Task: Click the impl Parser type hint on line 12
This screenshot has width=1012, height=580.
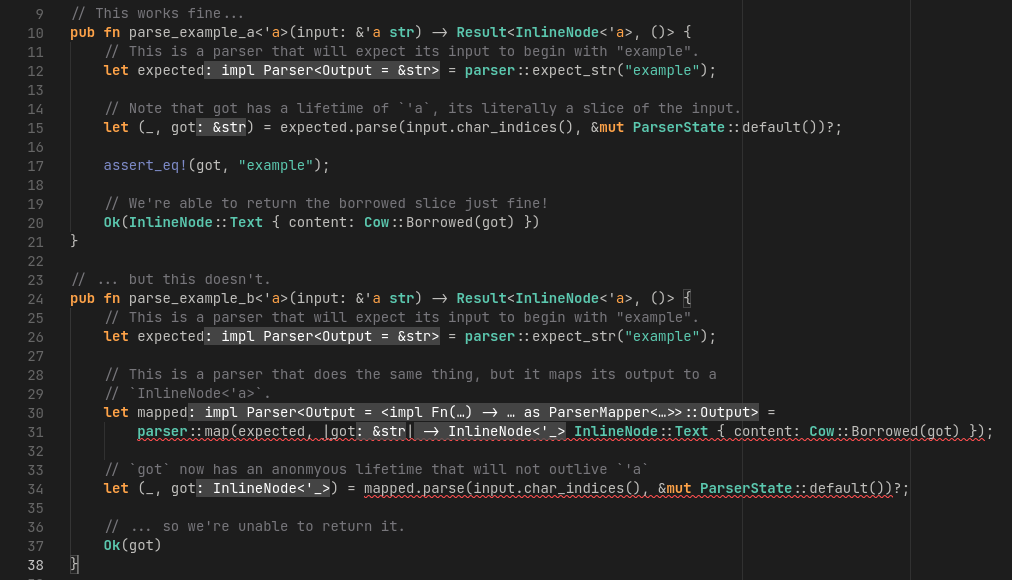Action: (x=322, y=70)
